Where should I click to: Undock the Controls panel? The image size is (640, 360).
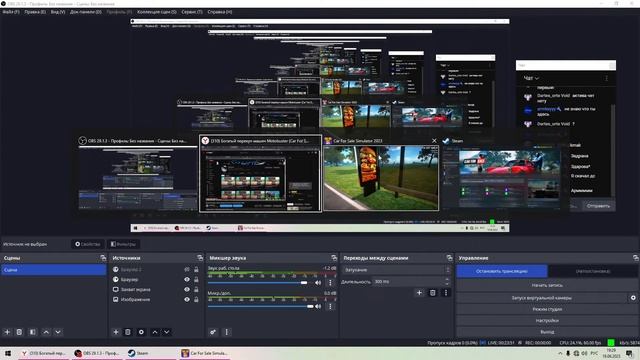(636, 258)
